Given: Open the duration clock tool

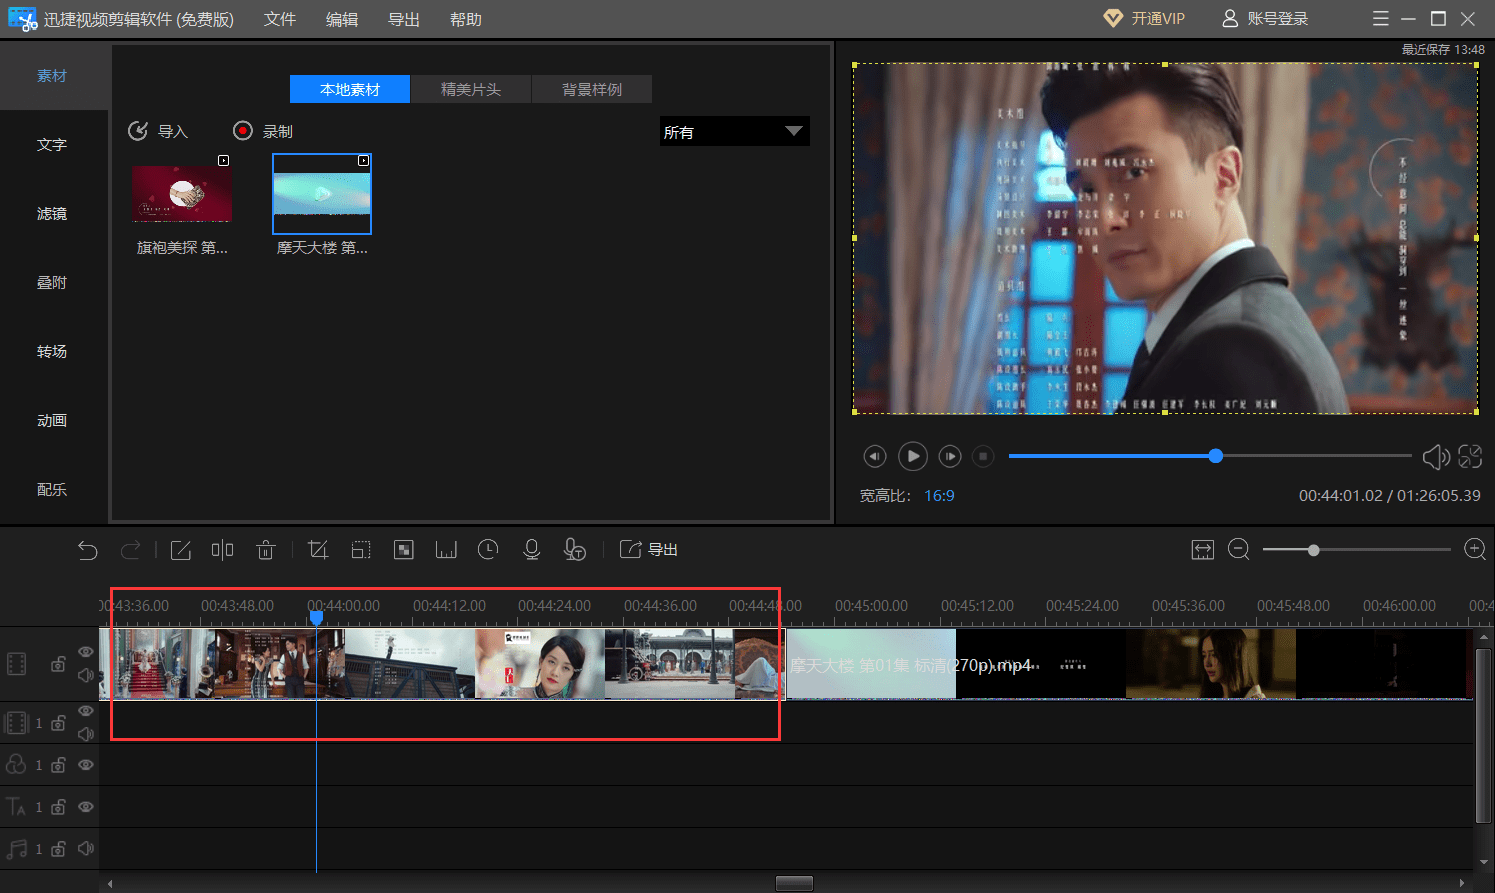Looking at the screenshot, I should pos(488,550).
